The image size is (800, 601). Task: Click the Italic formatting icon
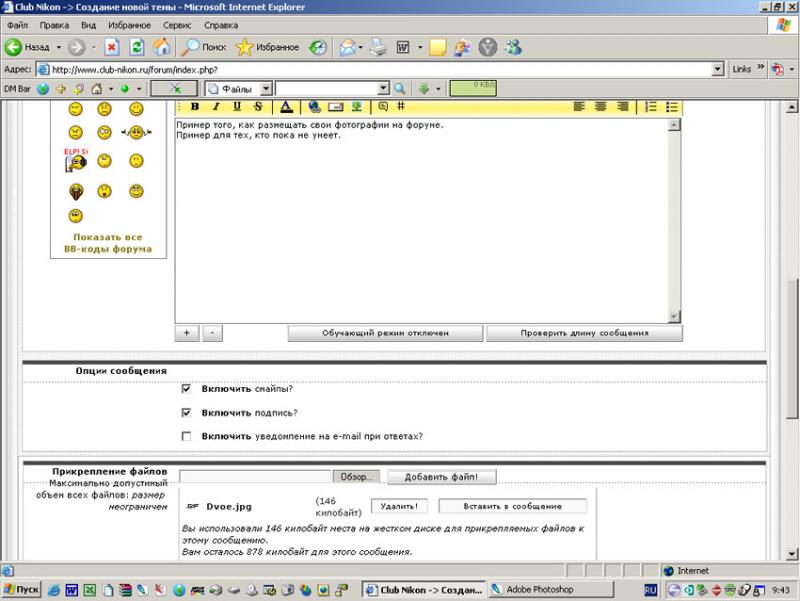216,106
